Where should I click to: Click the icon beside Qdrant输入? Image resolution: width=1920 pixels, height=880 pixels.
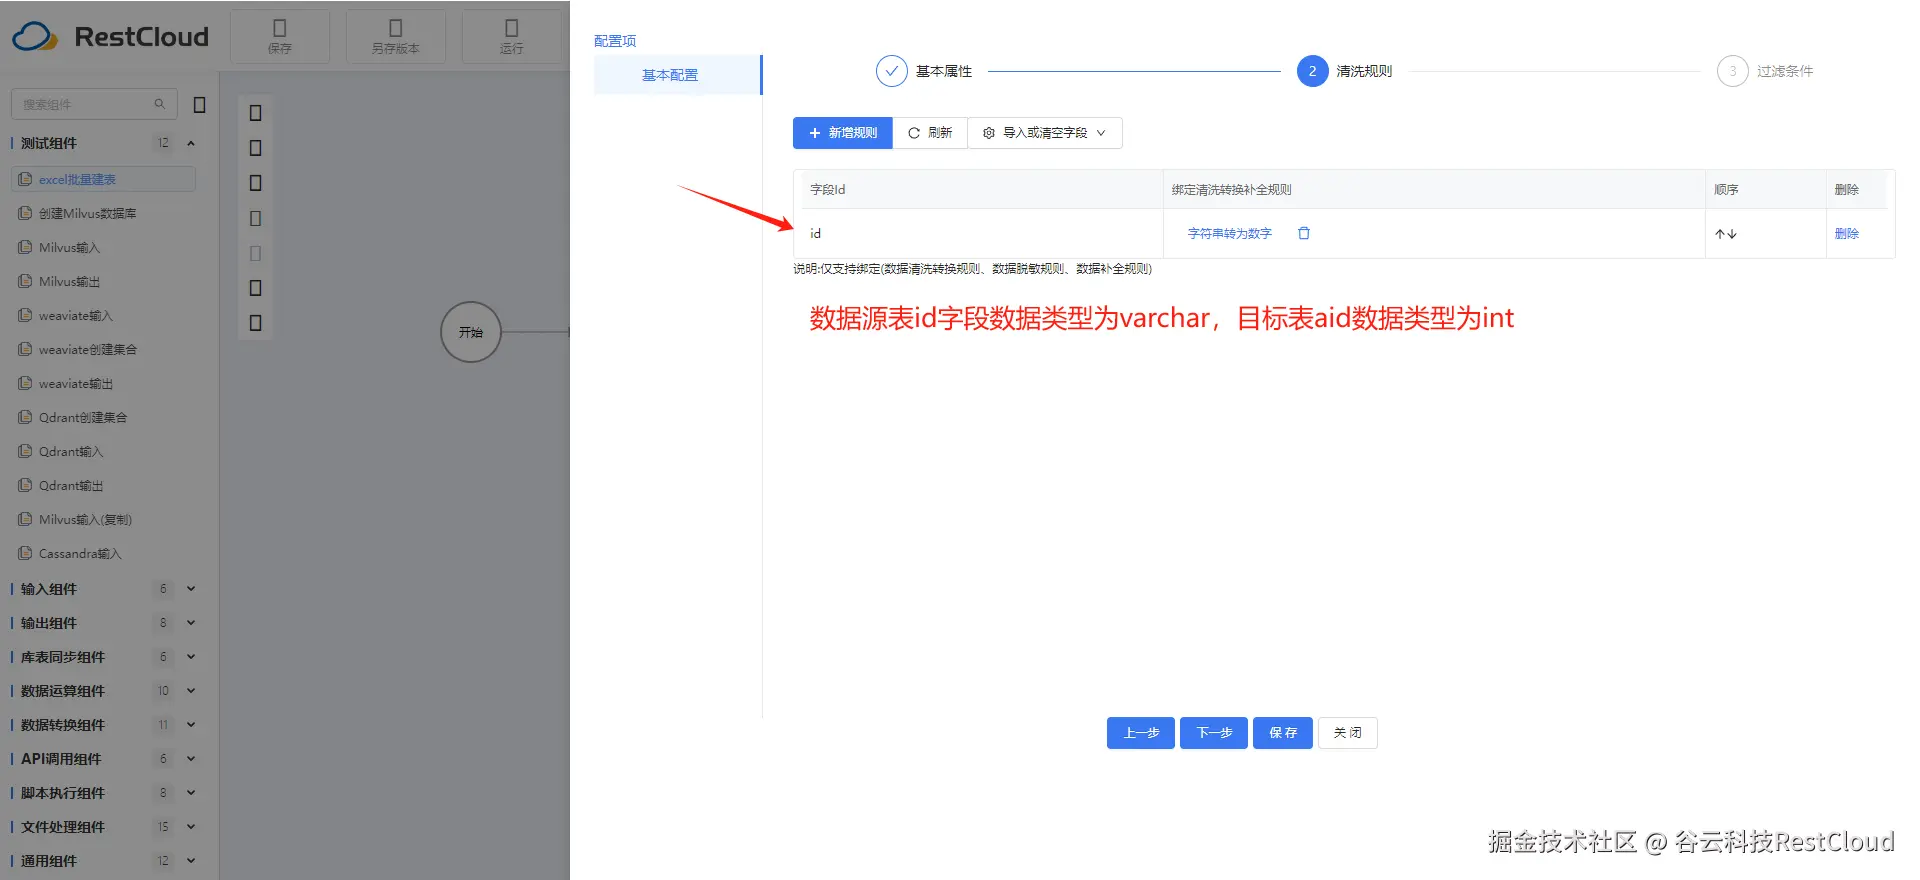pyautogui.click(x=25, y=451)
